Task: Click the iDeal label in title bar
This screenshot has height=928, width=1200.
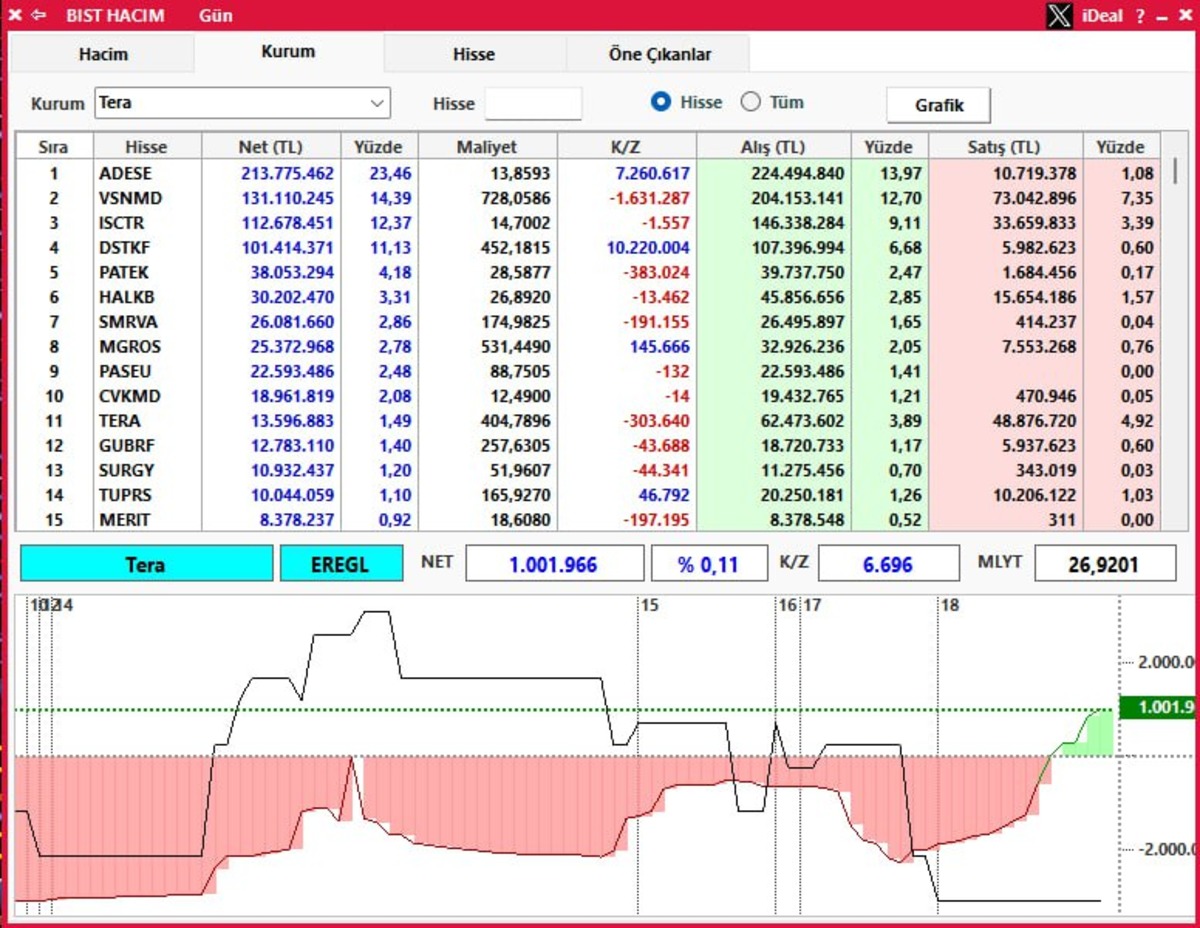Action: pyautogui.click(x=1102, y=16)
